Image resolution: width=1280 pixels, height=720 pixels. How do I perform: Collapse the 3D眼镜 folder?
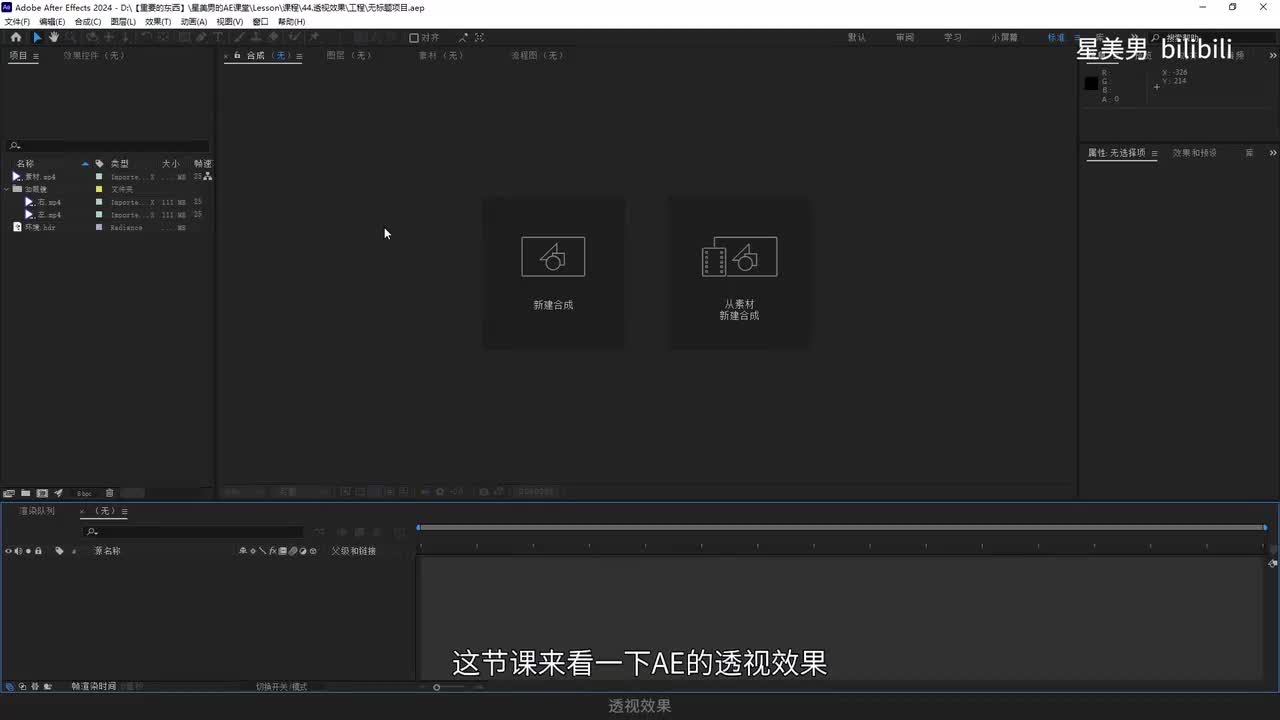click(x=6, y=189)
